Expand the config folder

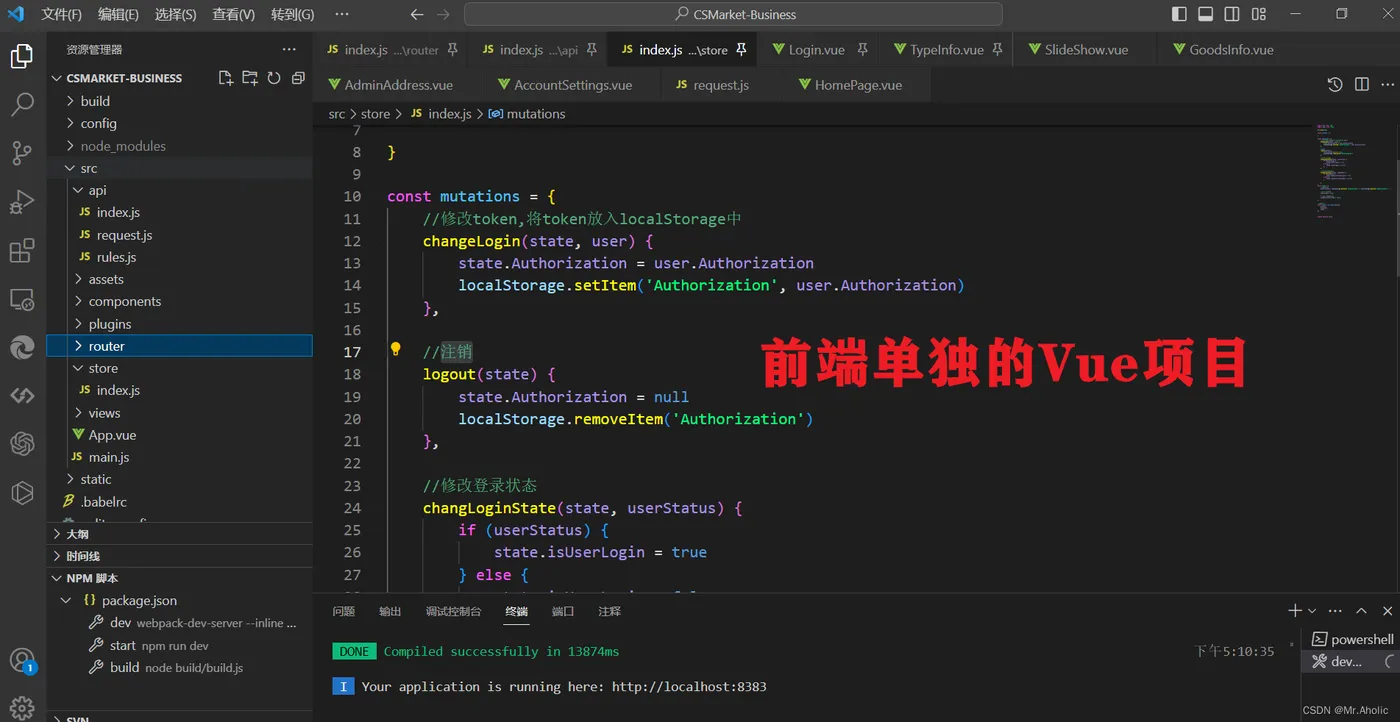(x=180, y=123)
